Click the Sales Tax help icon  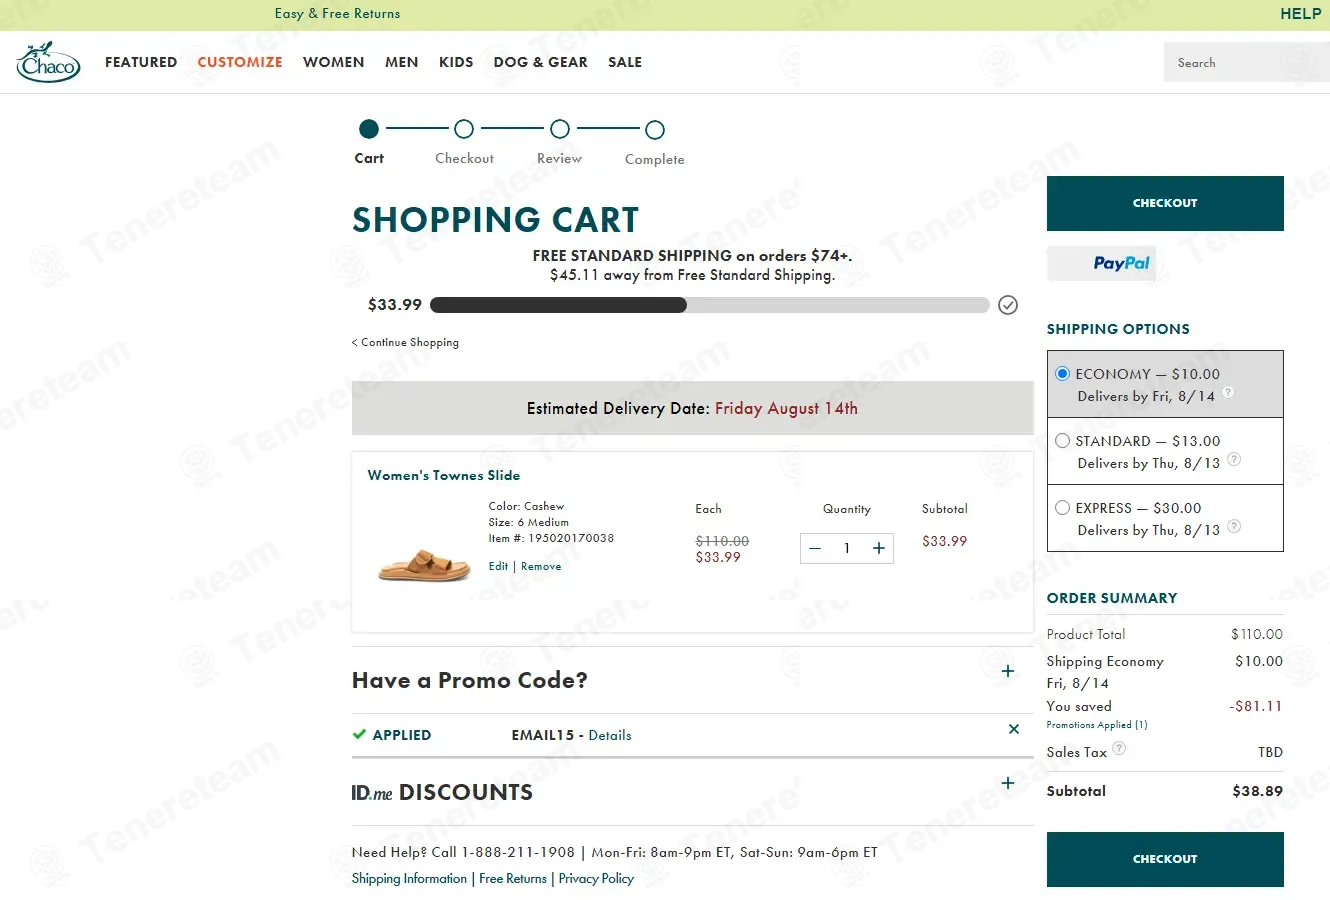pos(1119,747)
